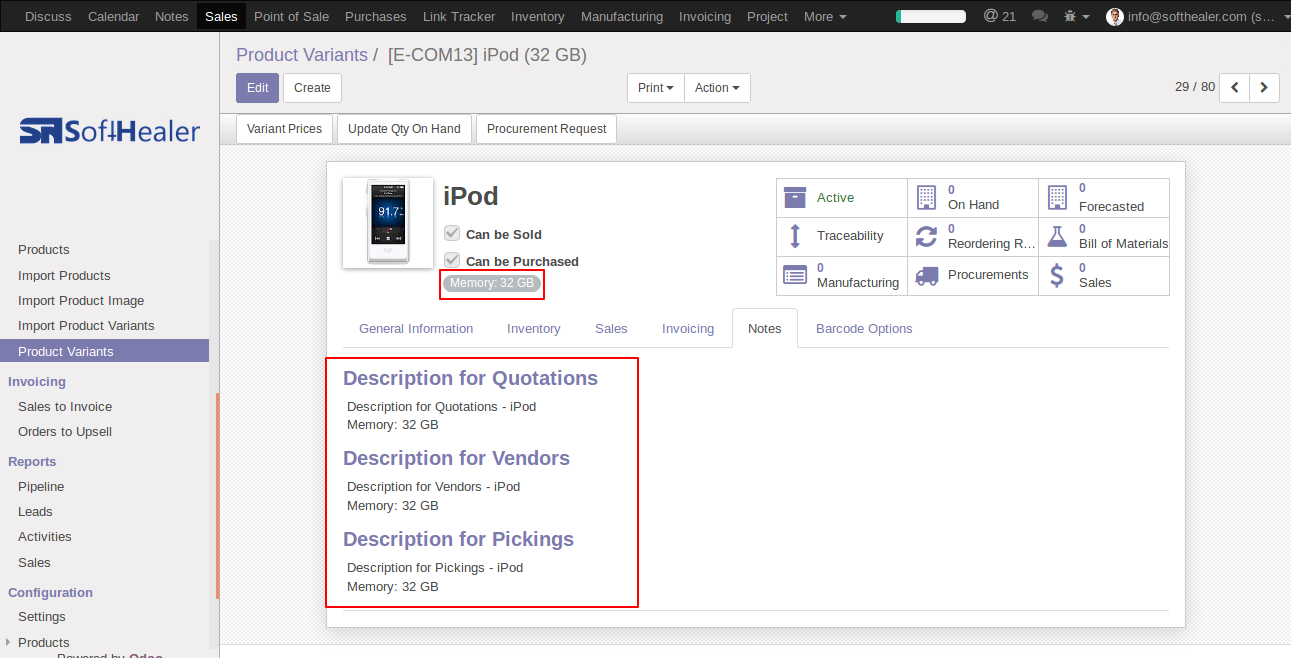Open the Invoicing menu in top bar
The height and width of the screenshot is (658, 1291).
[x=705, y=16]
